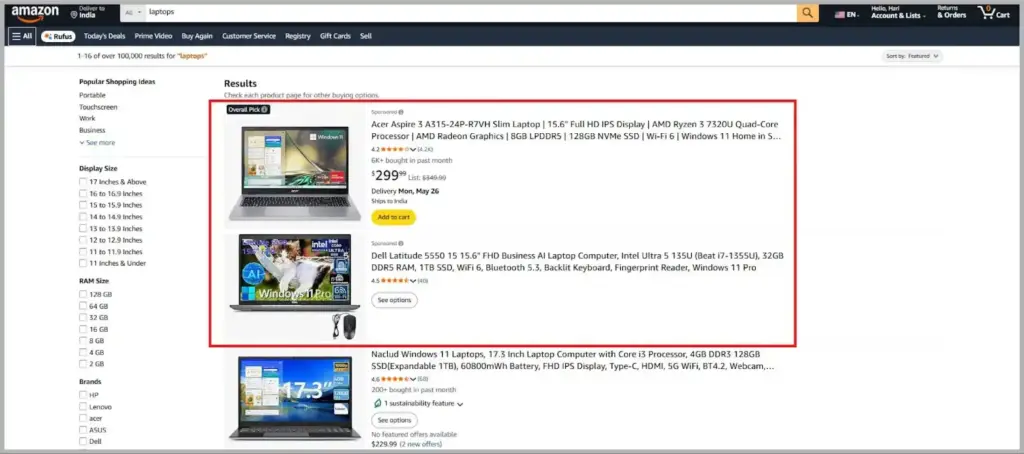This screenshot has height=454, width=1024.
Task: Click See options for Dell Latitude
Action: (394, 300)
